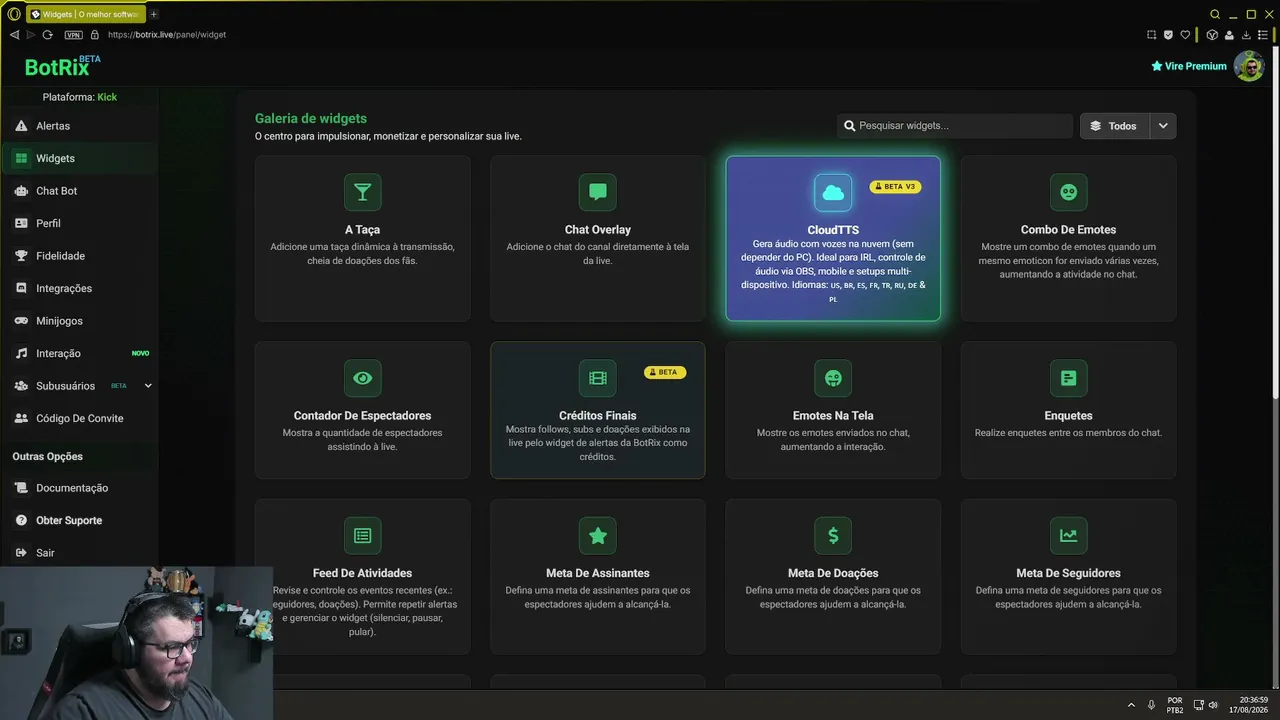1280x720 pixels.
Task: Click the Integrações sidebar icon
Action: coord(21,288)
